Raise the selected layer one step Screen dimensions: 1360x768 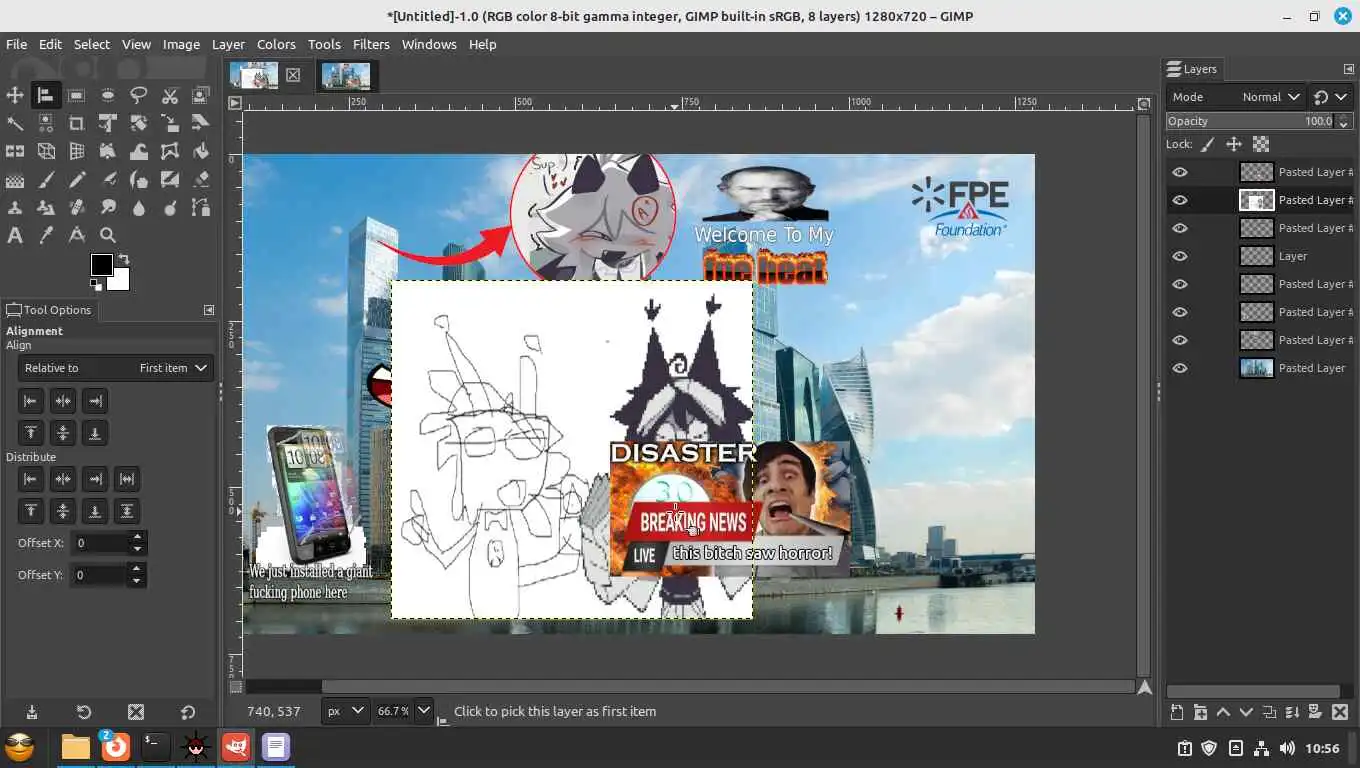1223,713
